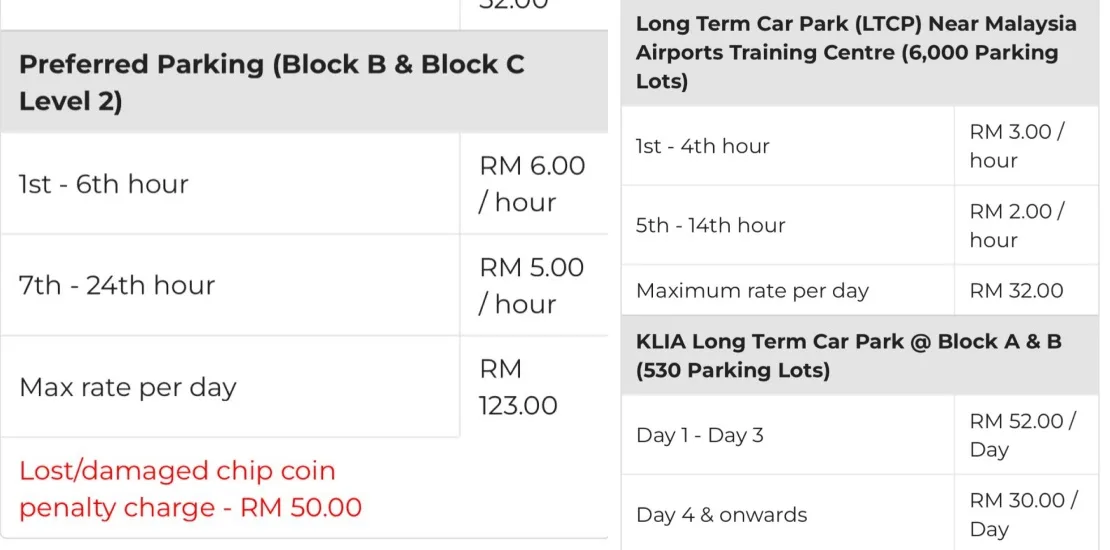The width and height of the screenshot is (1110, 550).
Task: Select the "Day 1 - Day 3" row label
Action: point(700,435)
